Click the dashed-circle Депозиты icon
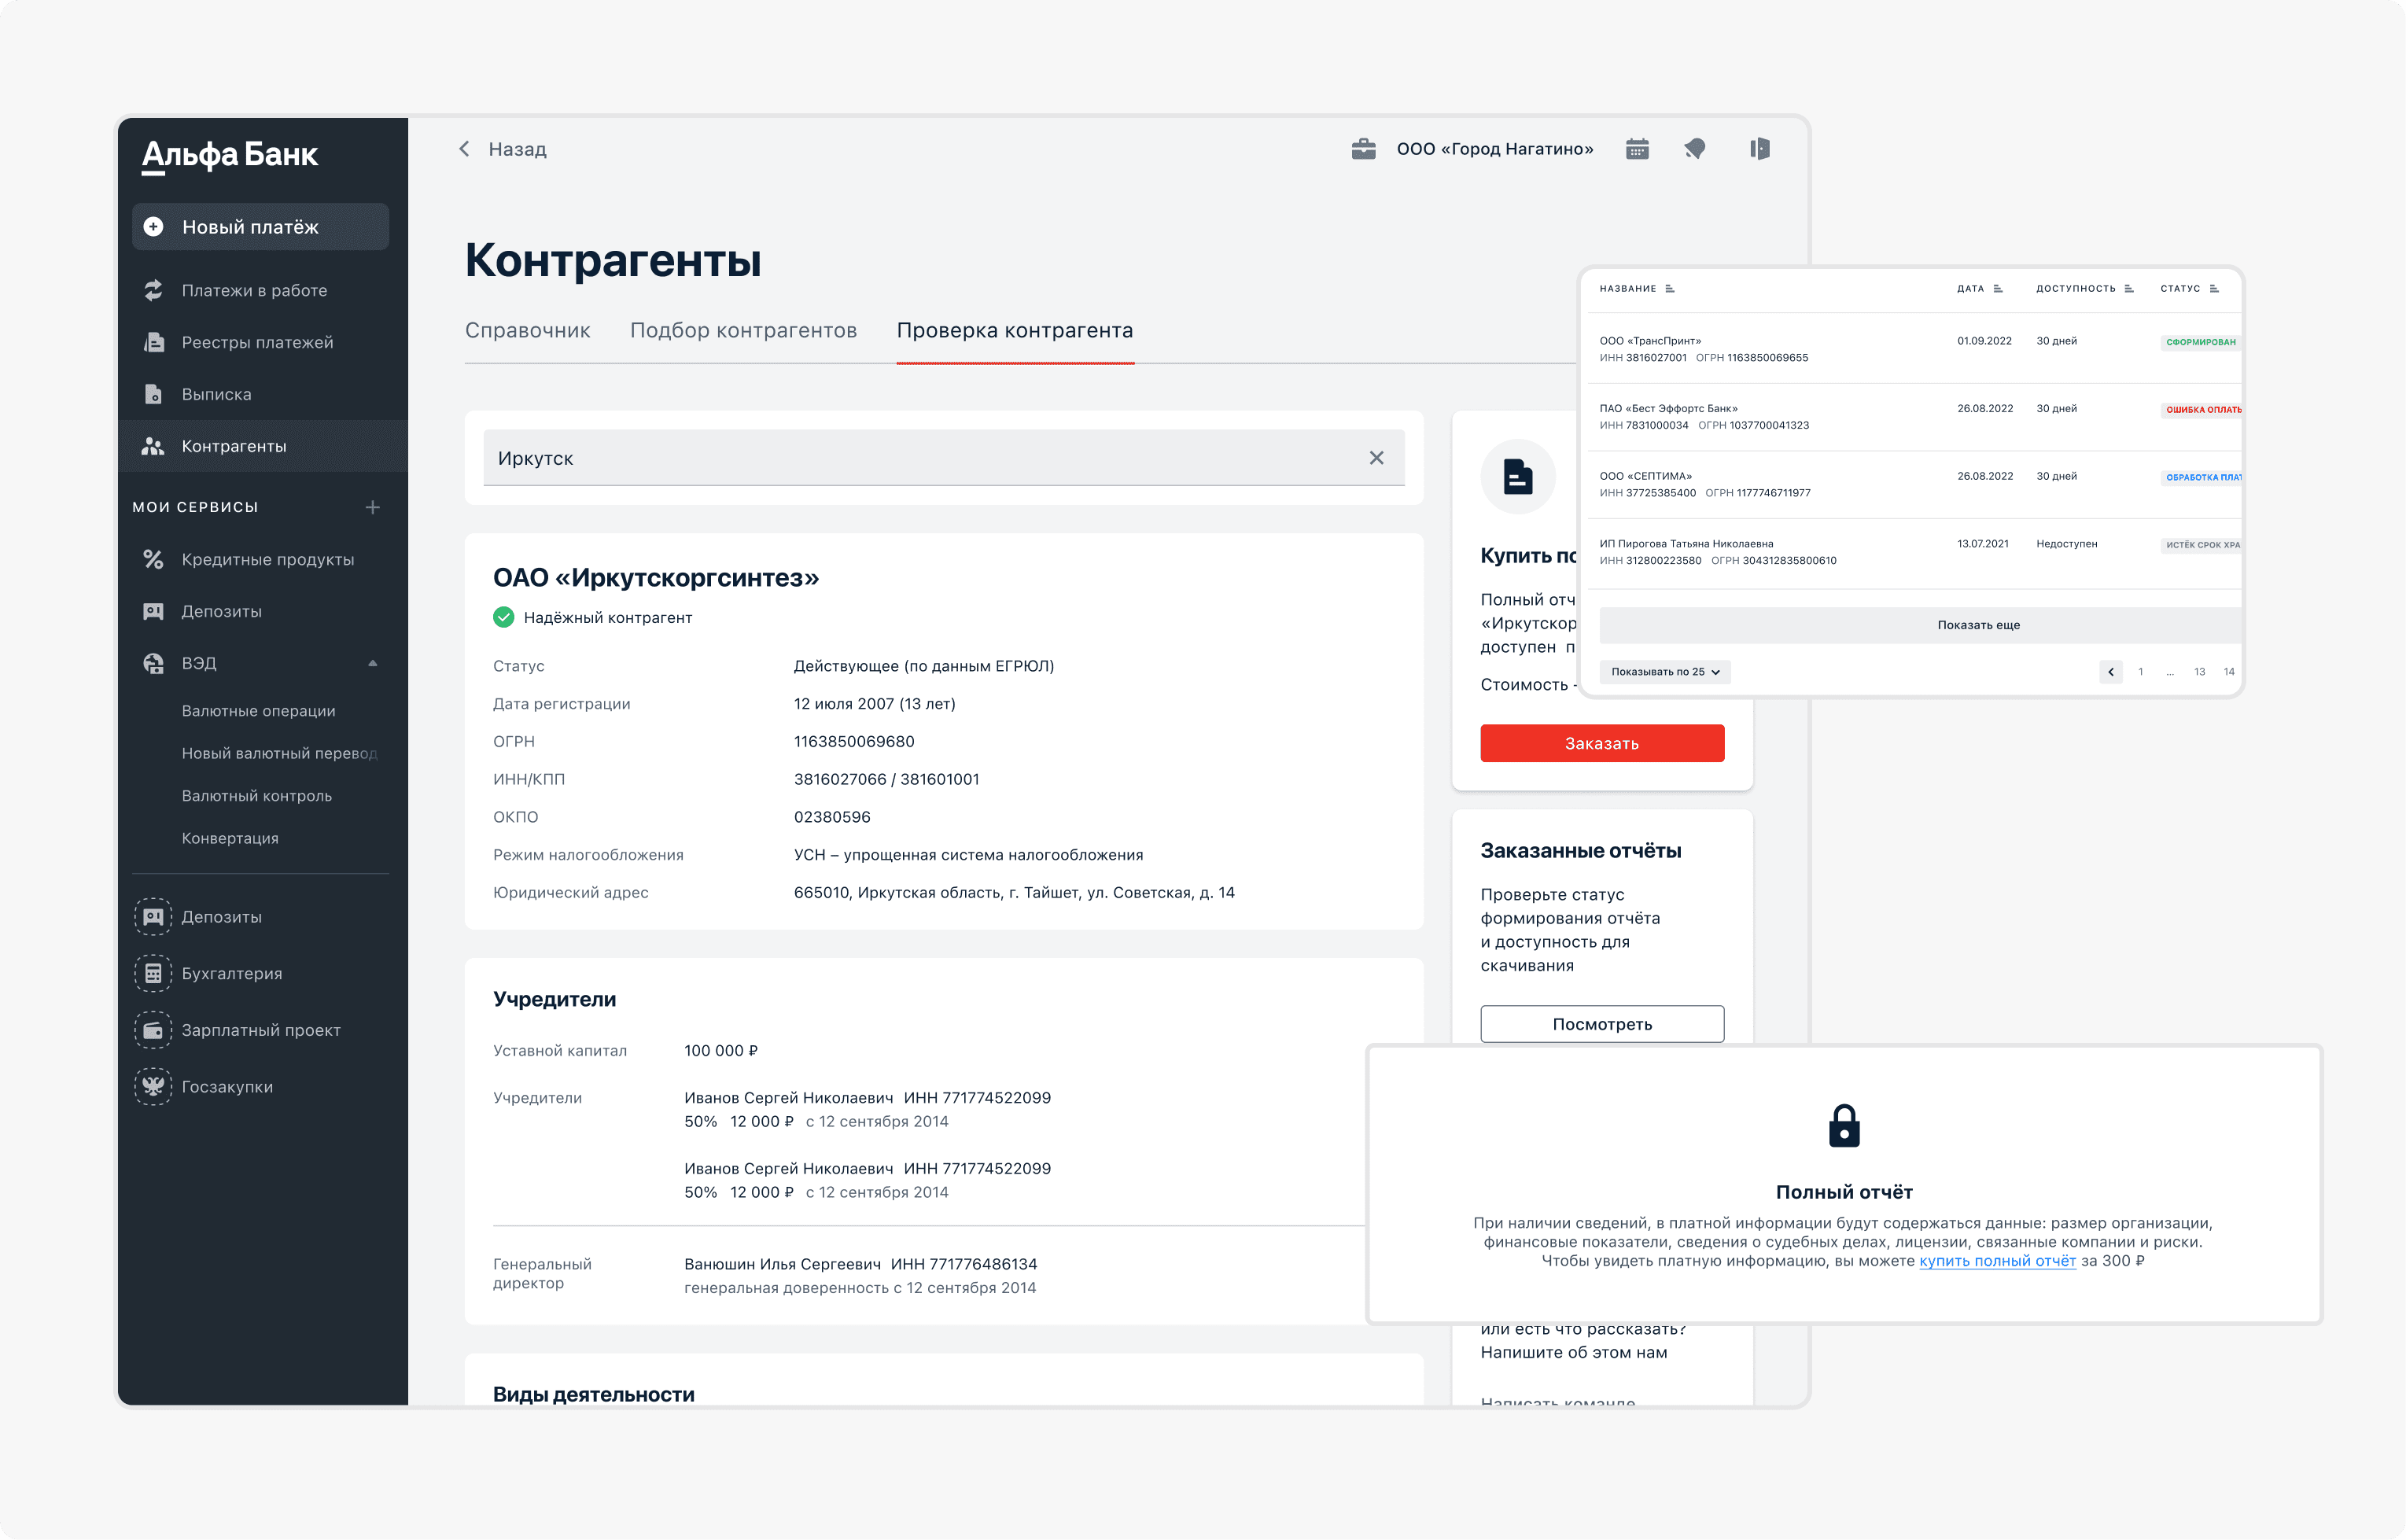Viewport: 2406px width, 1540px height. pos(153,917)
